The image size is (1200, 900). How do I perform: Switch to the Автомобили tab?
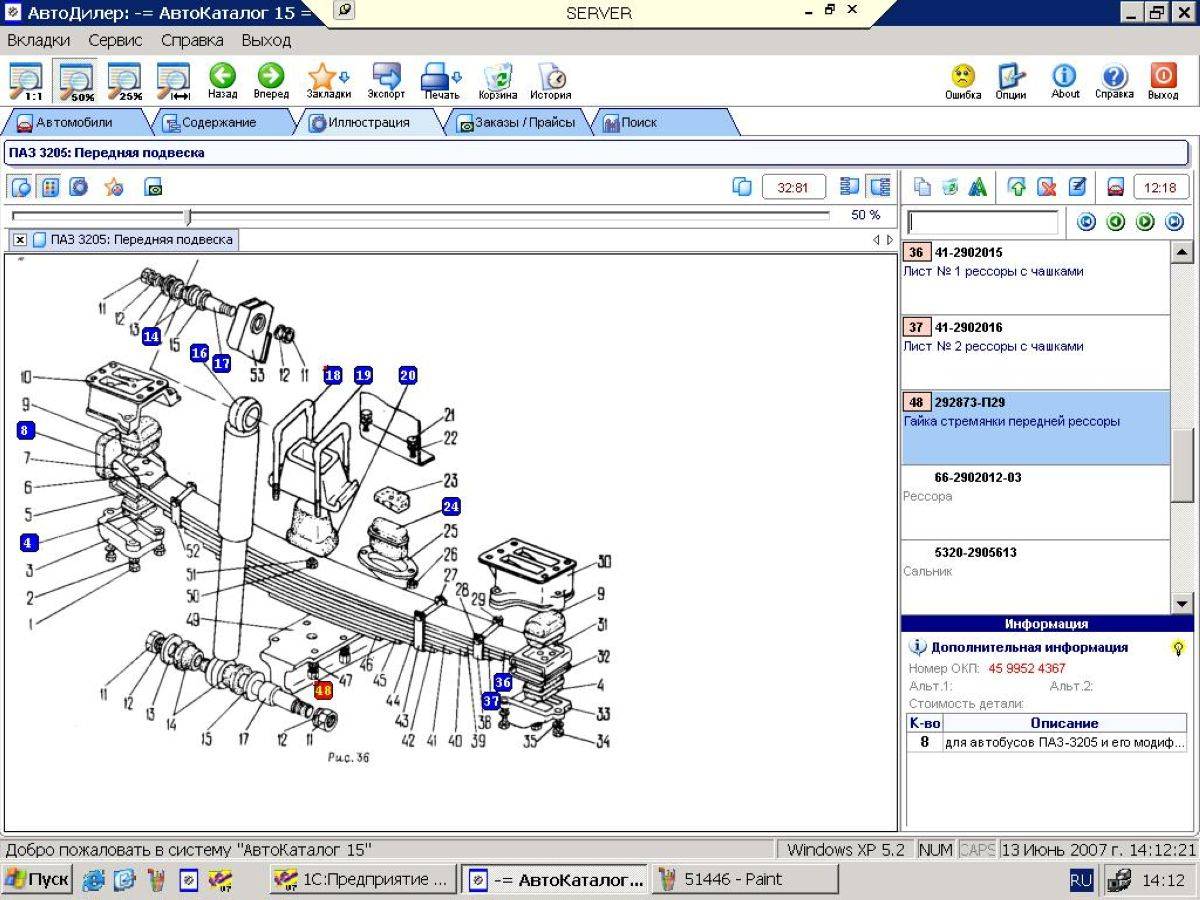(x=74, y=123)
